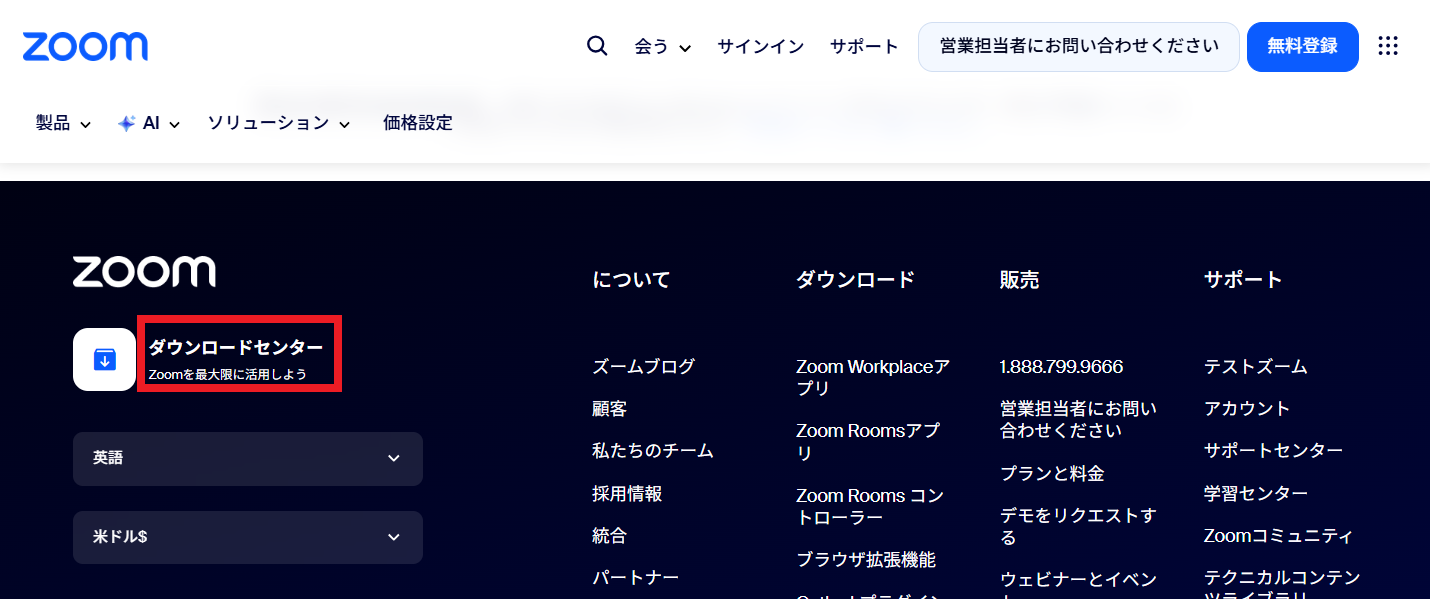Open the nine-dot apps grid icon
This screenshot has height=599, width=1430.
1388,46
